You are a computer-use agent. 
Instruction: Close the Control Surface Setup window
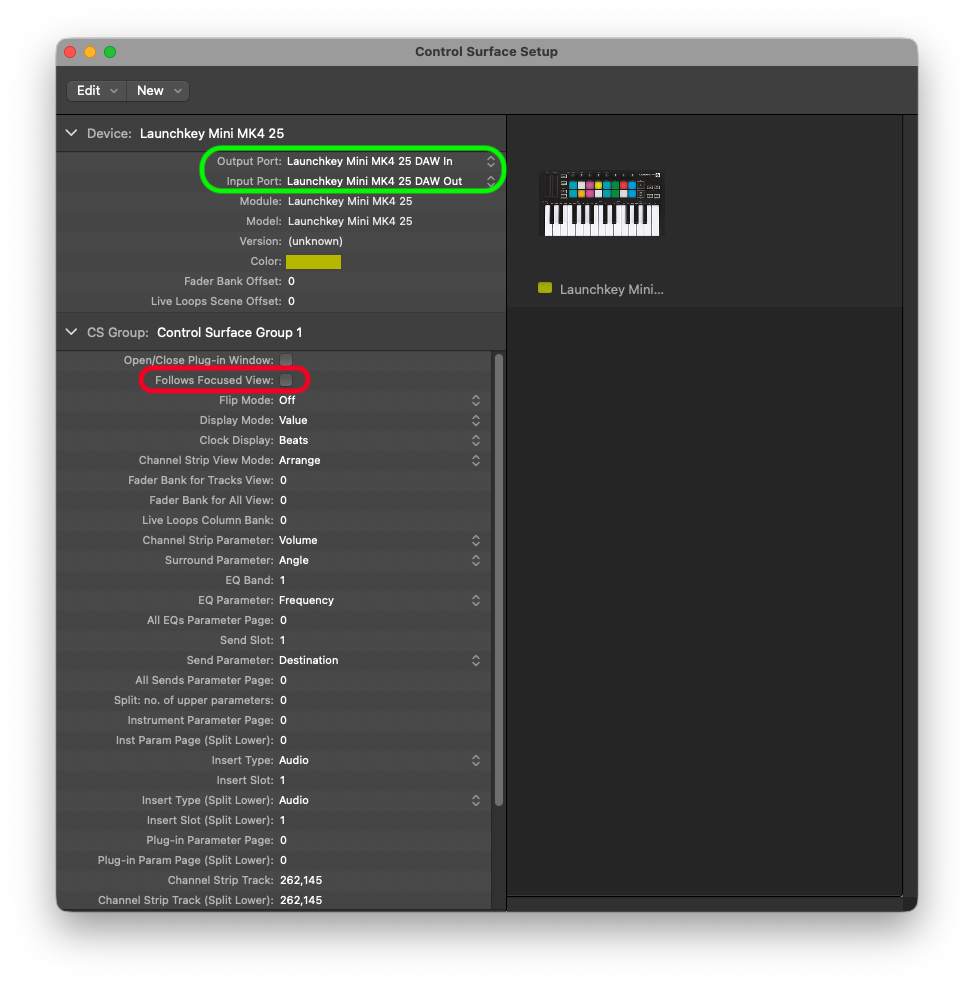pyautogui.click(x=70, y=52)
